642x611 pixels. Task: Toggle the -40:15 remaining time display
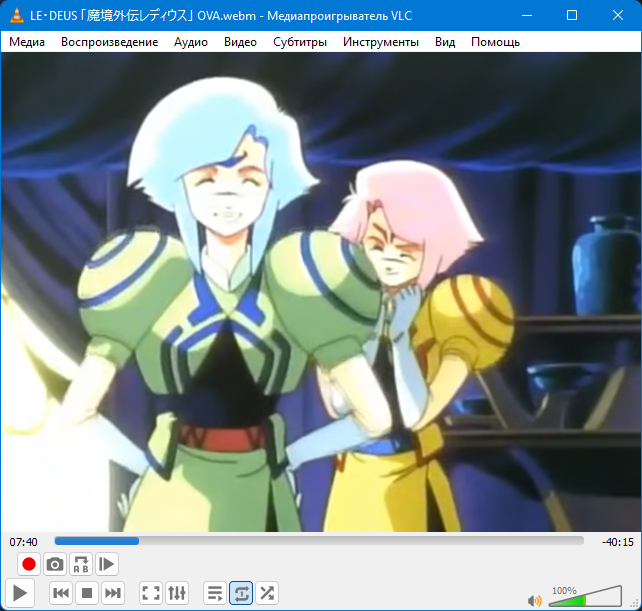617,542
